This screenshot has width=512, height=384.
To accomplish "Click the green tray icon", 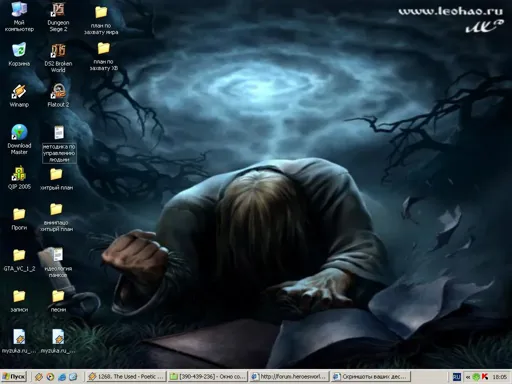I will tap(476, 377).
